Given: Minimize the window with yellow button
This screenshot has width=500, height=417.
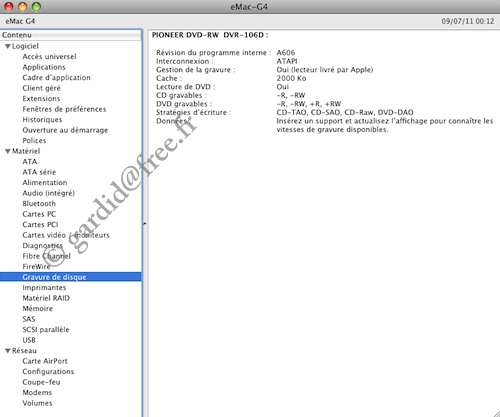Looking at the screenshot, I should point(22,6).
